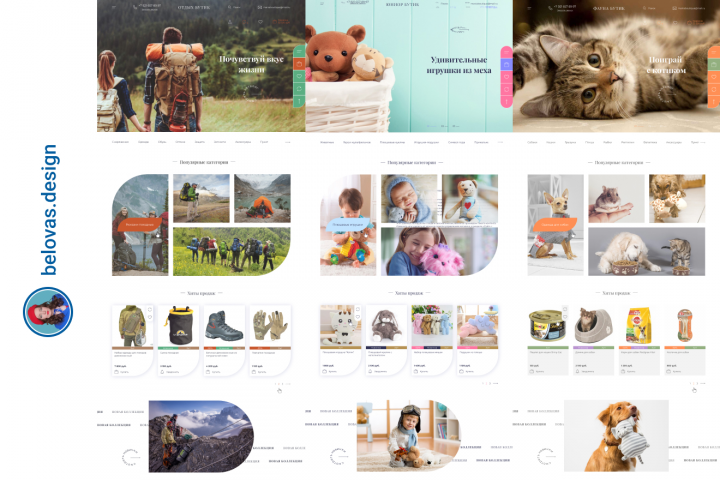
Task: Select Снаряжение in outdoor category menu
Action: coord(120,142)
